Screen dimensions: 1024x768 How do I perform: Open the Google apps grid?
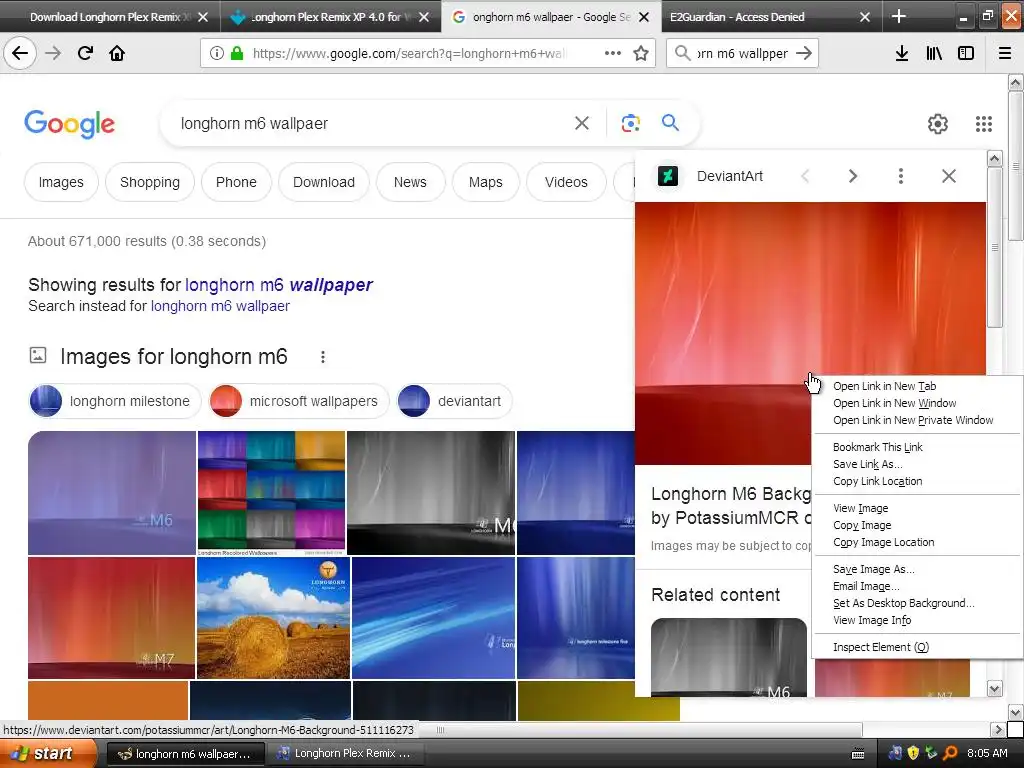tap(984, 123)
